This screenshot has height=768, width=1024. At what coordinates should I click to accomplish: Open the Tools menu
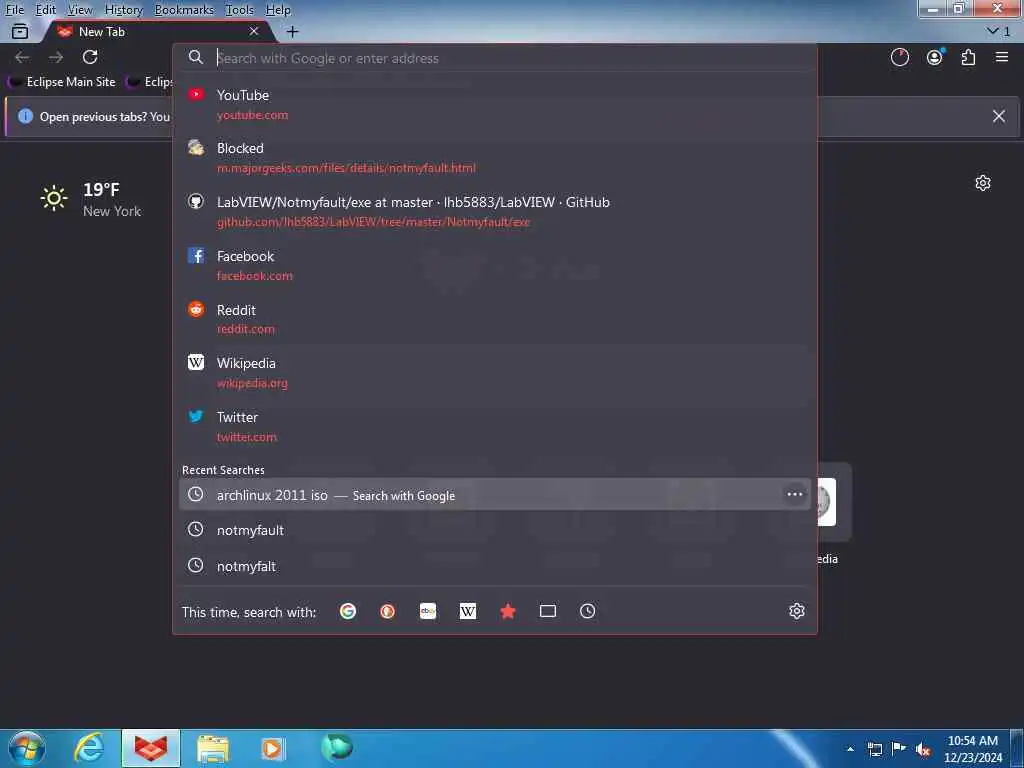239,10
